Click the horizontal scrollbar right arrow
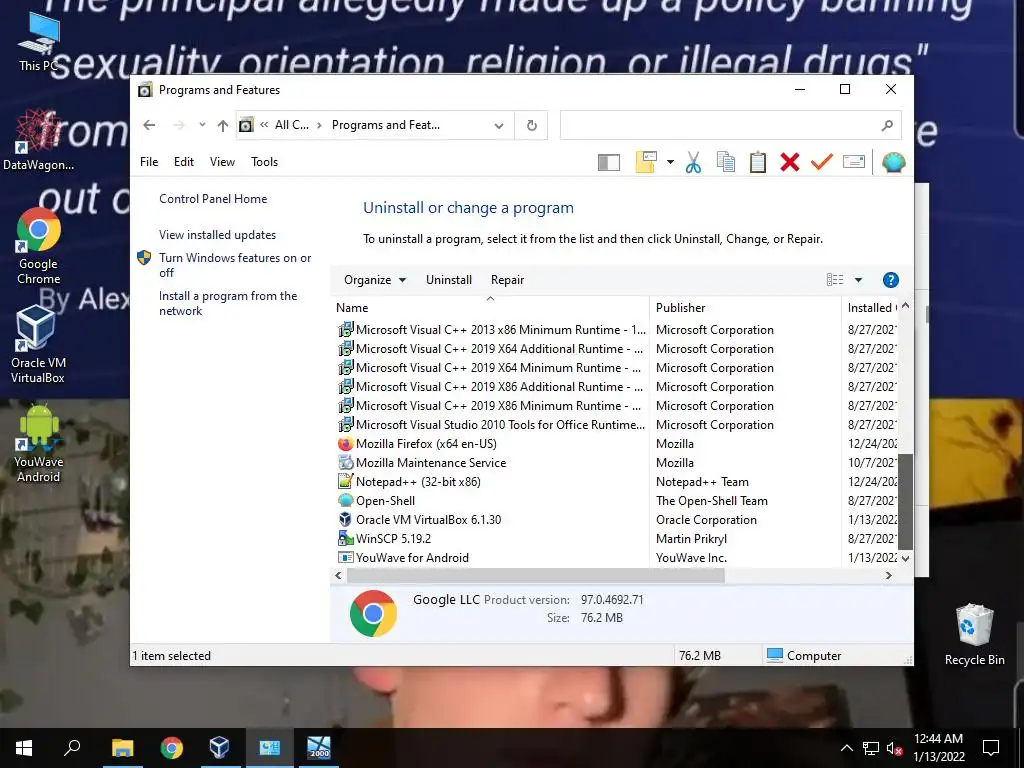1024x768 pixels. tap(888, 575)
